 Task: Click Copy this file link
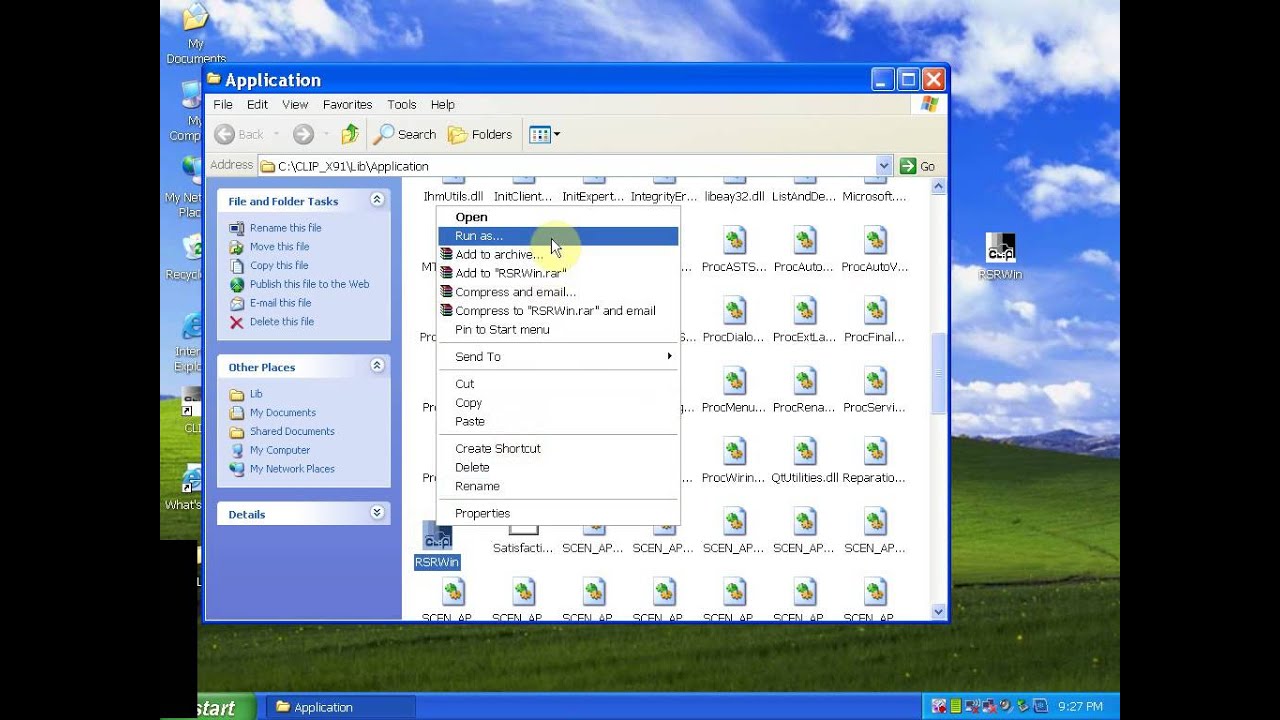pyautogui.click(x=279, y=266)
